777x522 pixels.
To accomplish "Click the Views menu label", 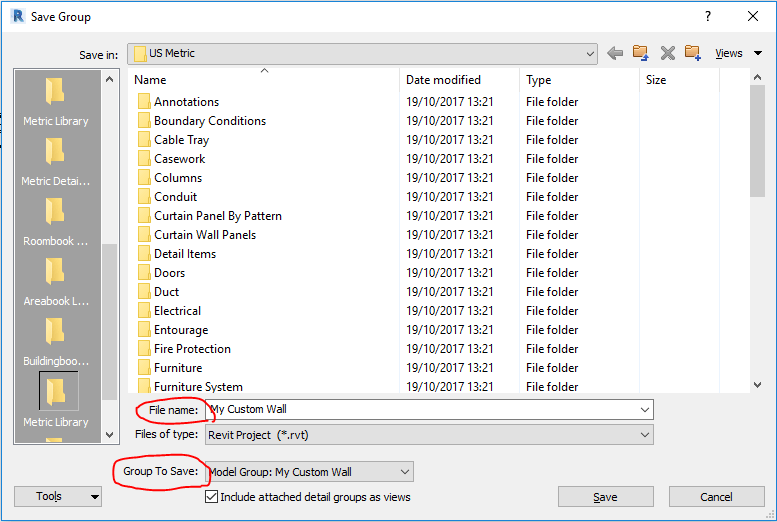I will [x=728, y=53].
